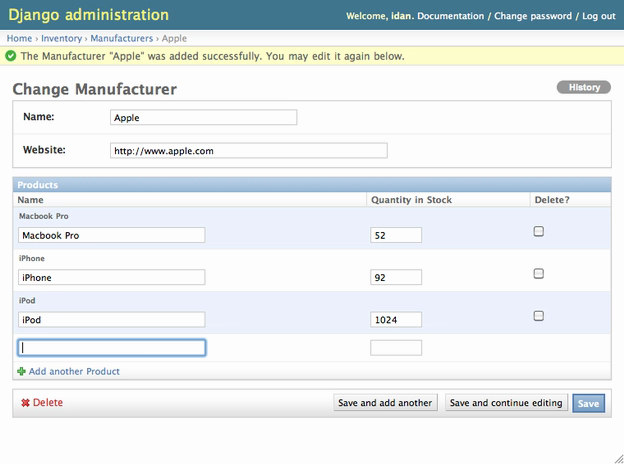Click the empty quantity field in the last row
This screenshot has height=464, width=624.
[396, 347]
